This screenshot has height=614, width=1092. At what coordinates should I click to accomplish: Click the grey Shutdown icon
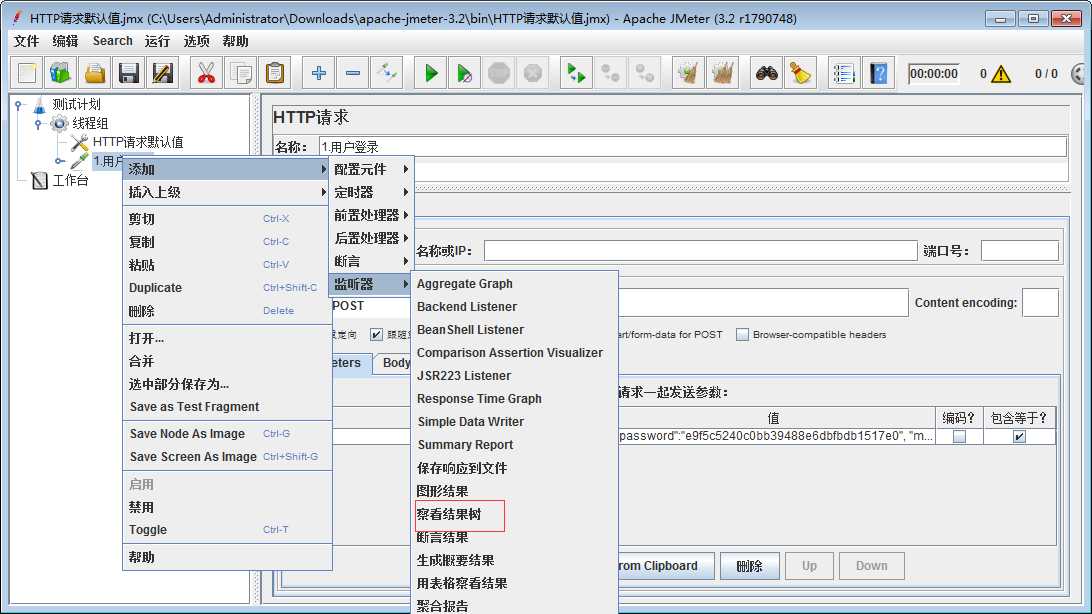(533, 73)
